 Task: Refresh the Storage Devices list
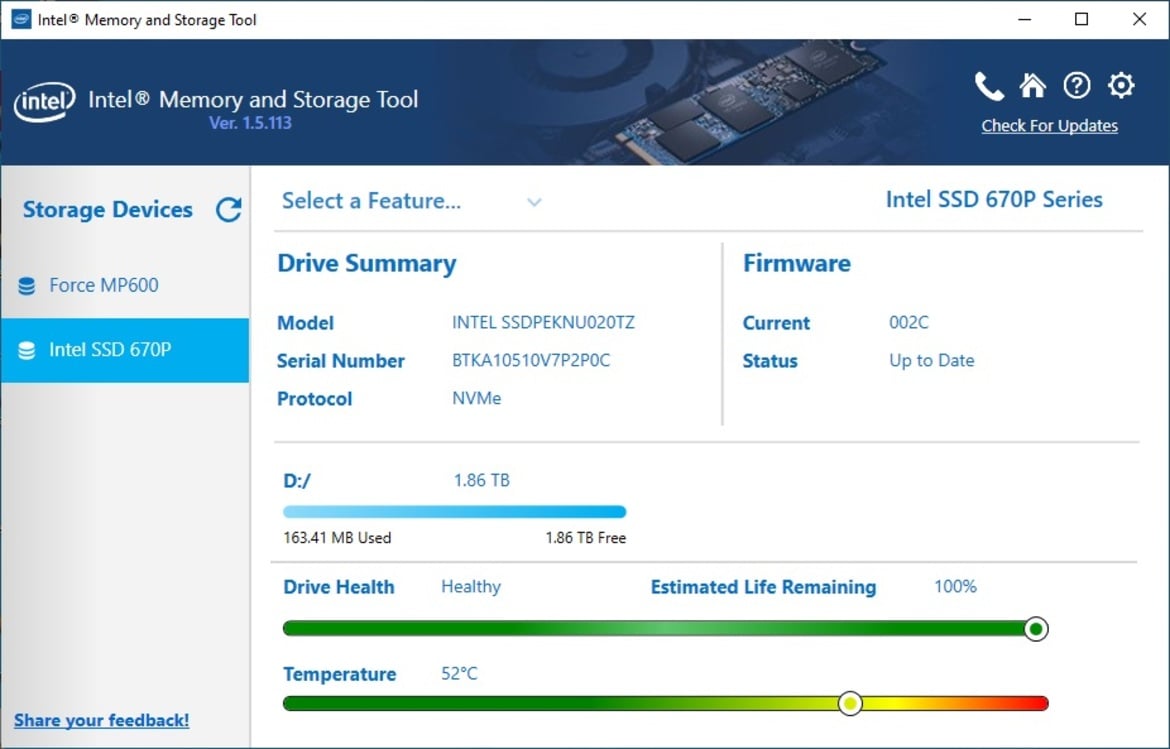229,210
